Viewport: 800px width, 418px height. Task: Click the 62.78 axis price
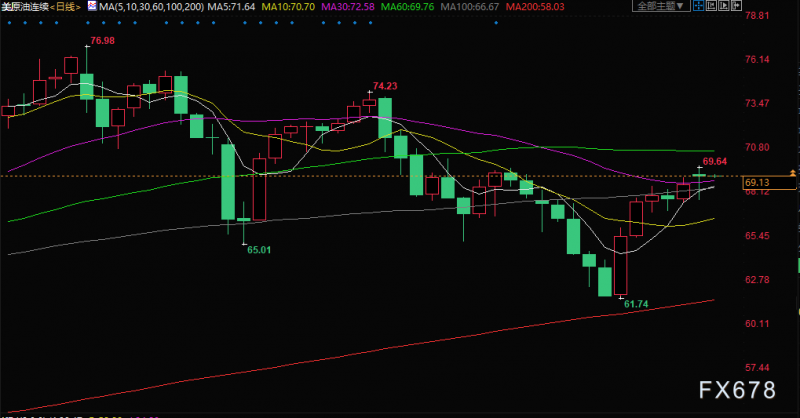pyautogui.click(x=757, y=280)
